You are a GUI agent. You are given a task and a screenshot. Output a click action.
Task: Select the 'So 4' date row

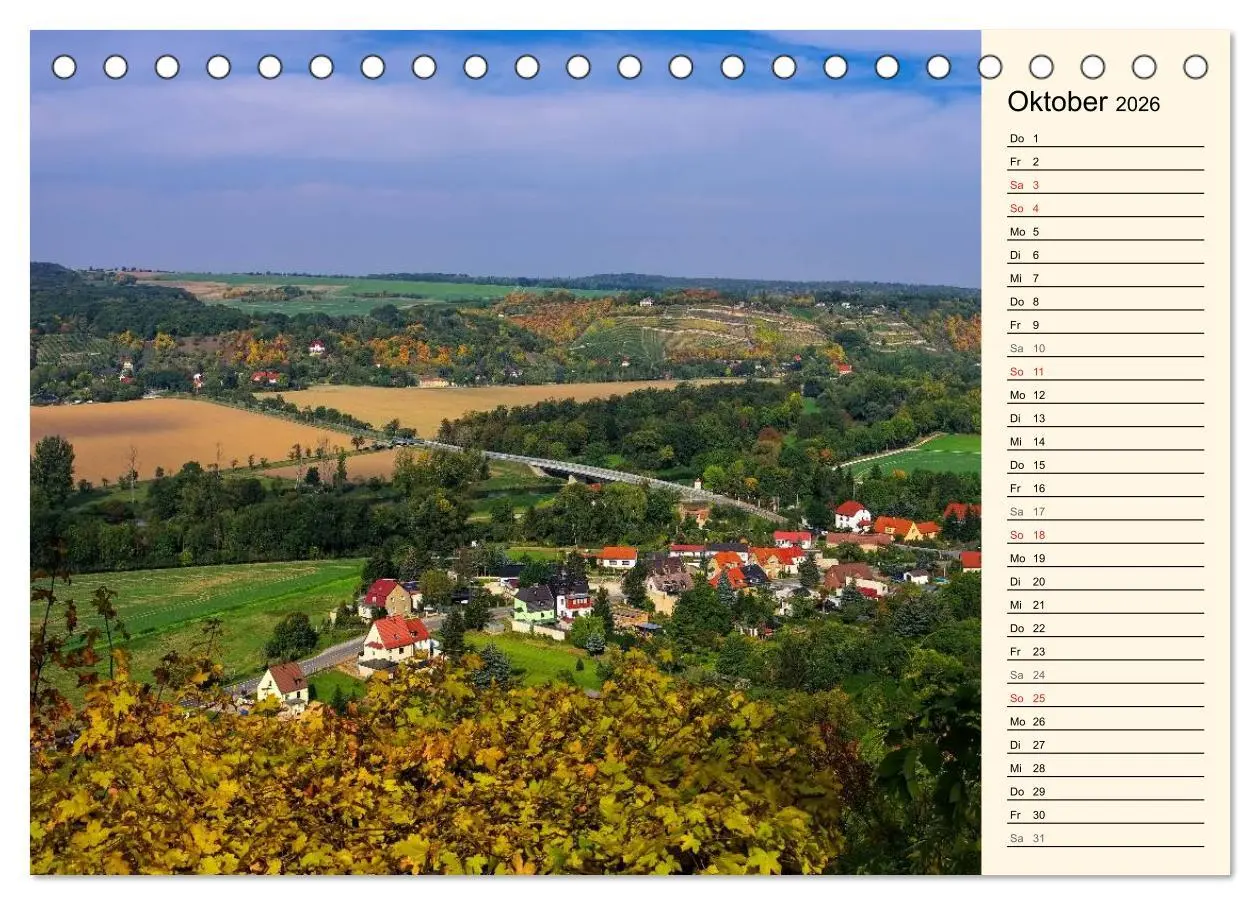click(x=1105, y=208)
